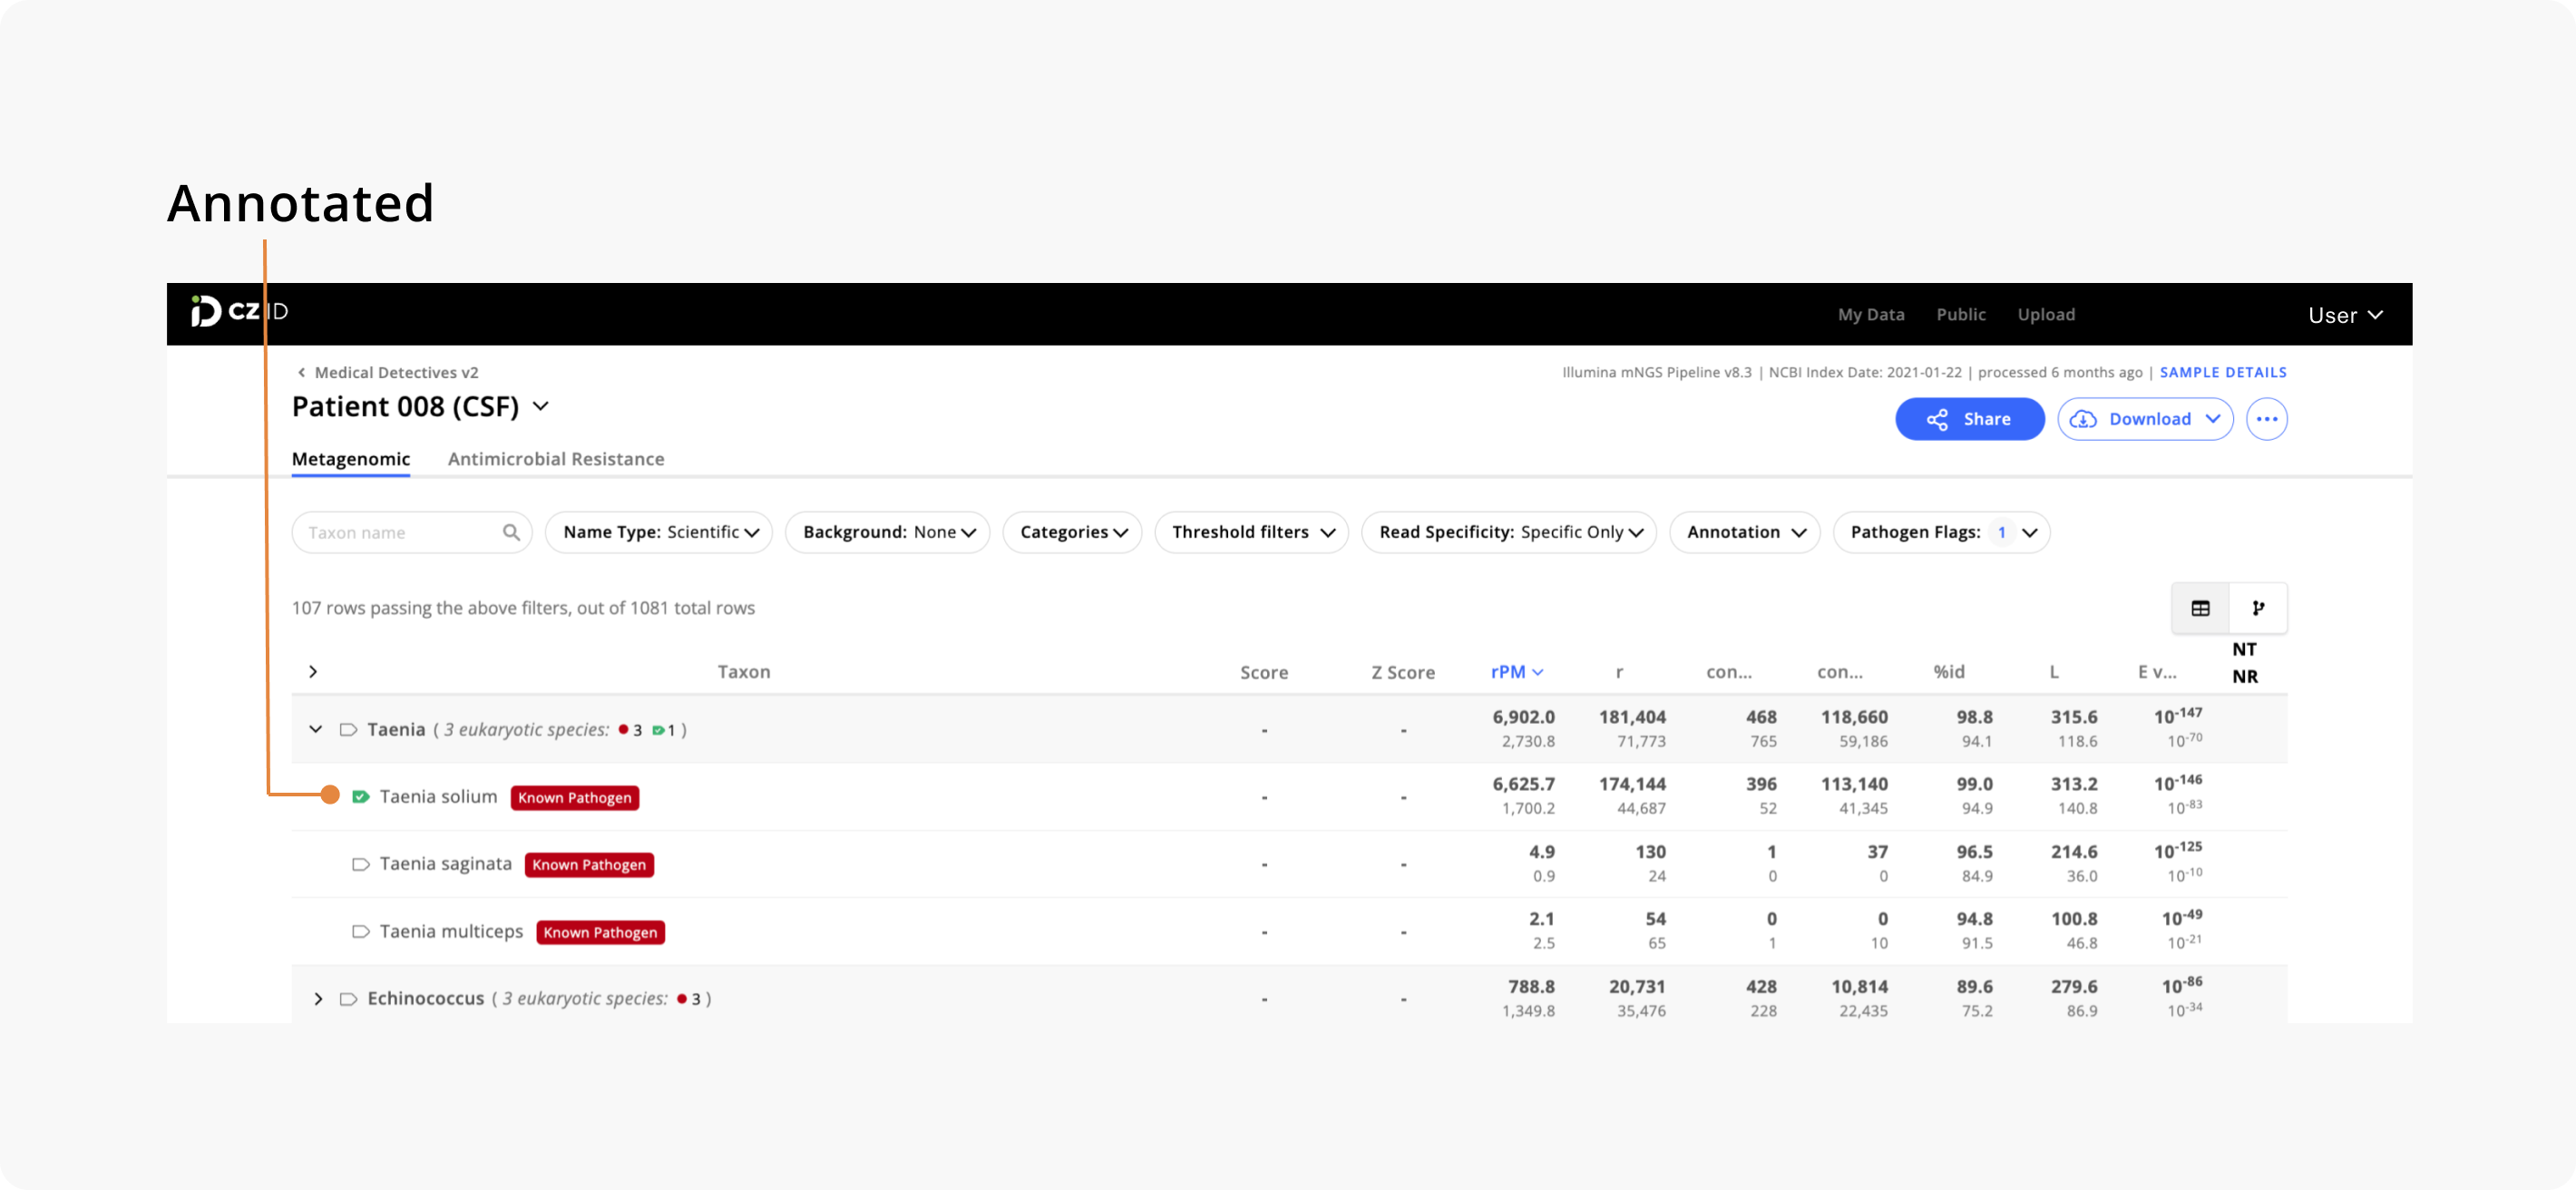The image size is (2576, 1190).
Task: Collapse the Taenia genus row
Action: pos(316,730)
